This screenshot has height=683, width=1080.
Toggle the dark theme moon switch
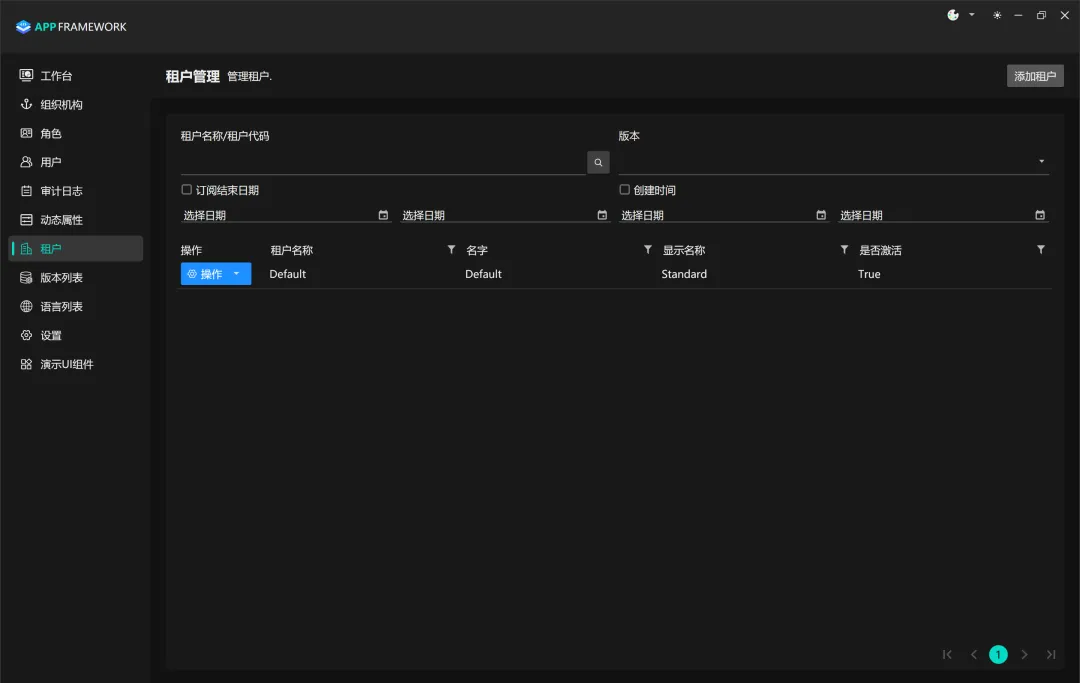[951, 15]
